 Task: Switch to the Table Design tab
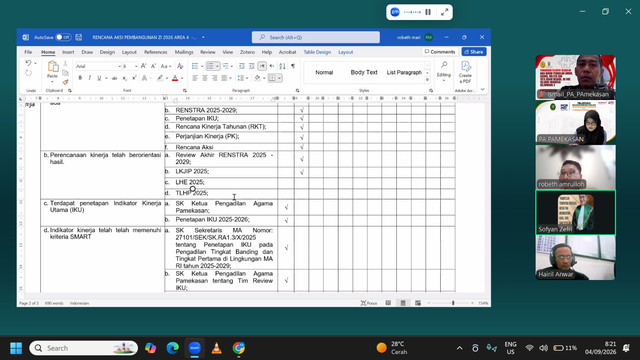317,52
